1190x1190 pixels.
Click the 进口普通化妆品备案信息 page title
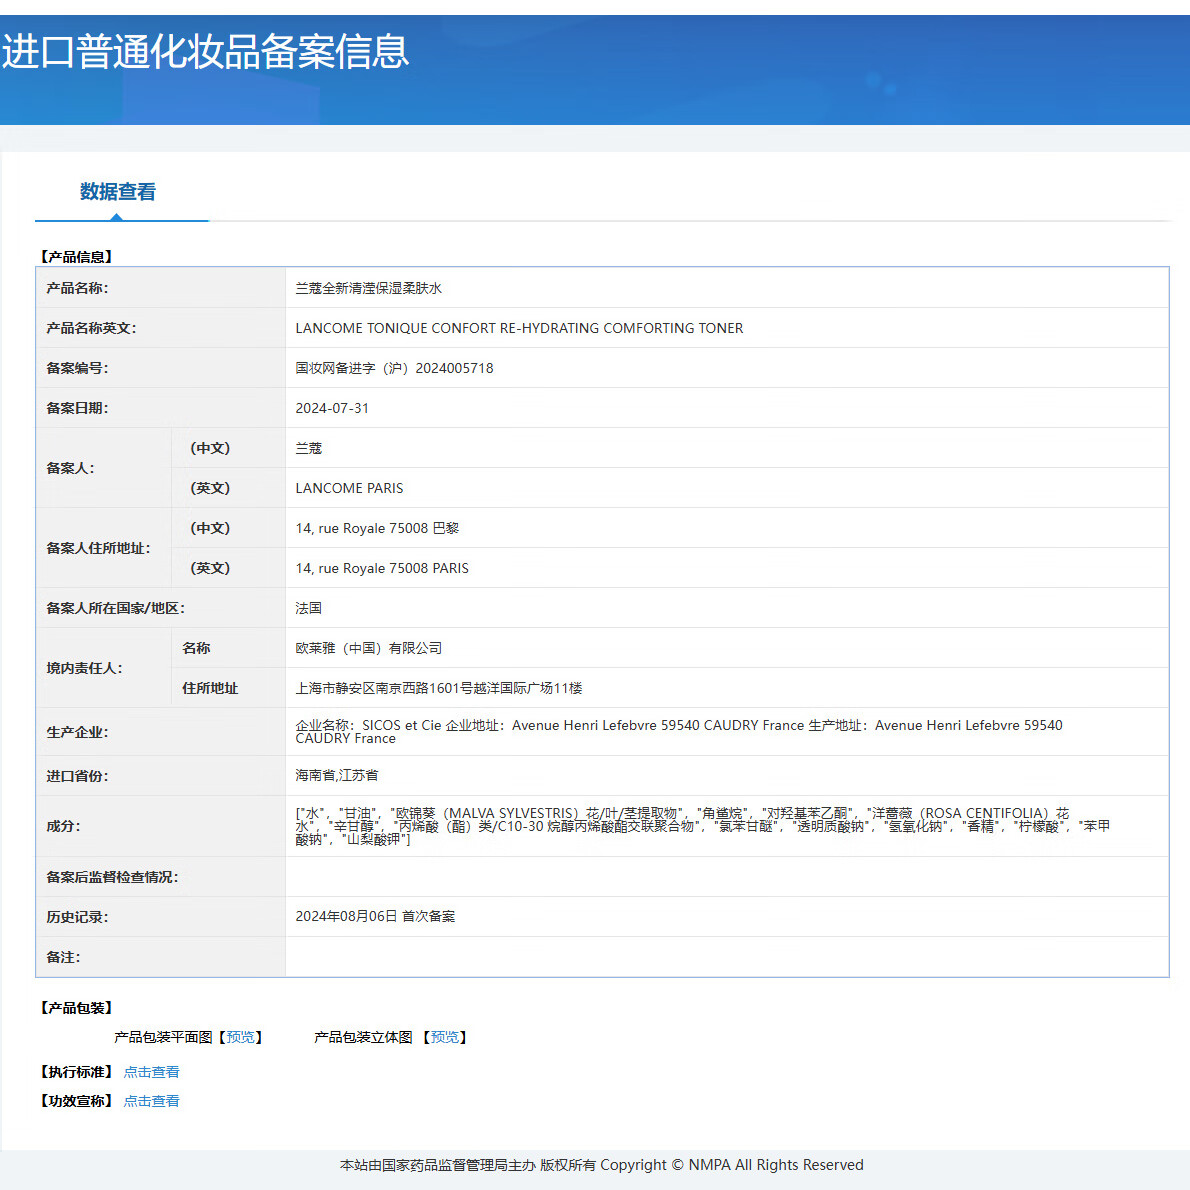tap(206, 52)
